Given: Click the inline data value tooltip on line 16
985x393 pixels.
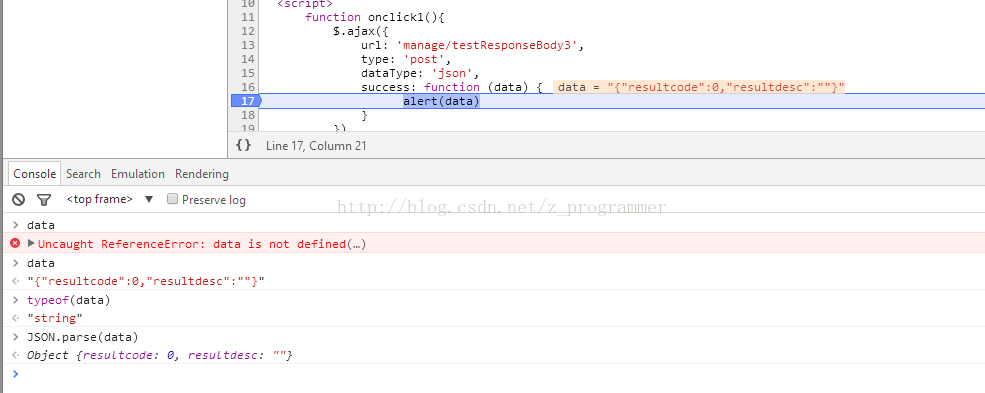Looking at the screenshot, I should coord(699,87).
